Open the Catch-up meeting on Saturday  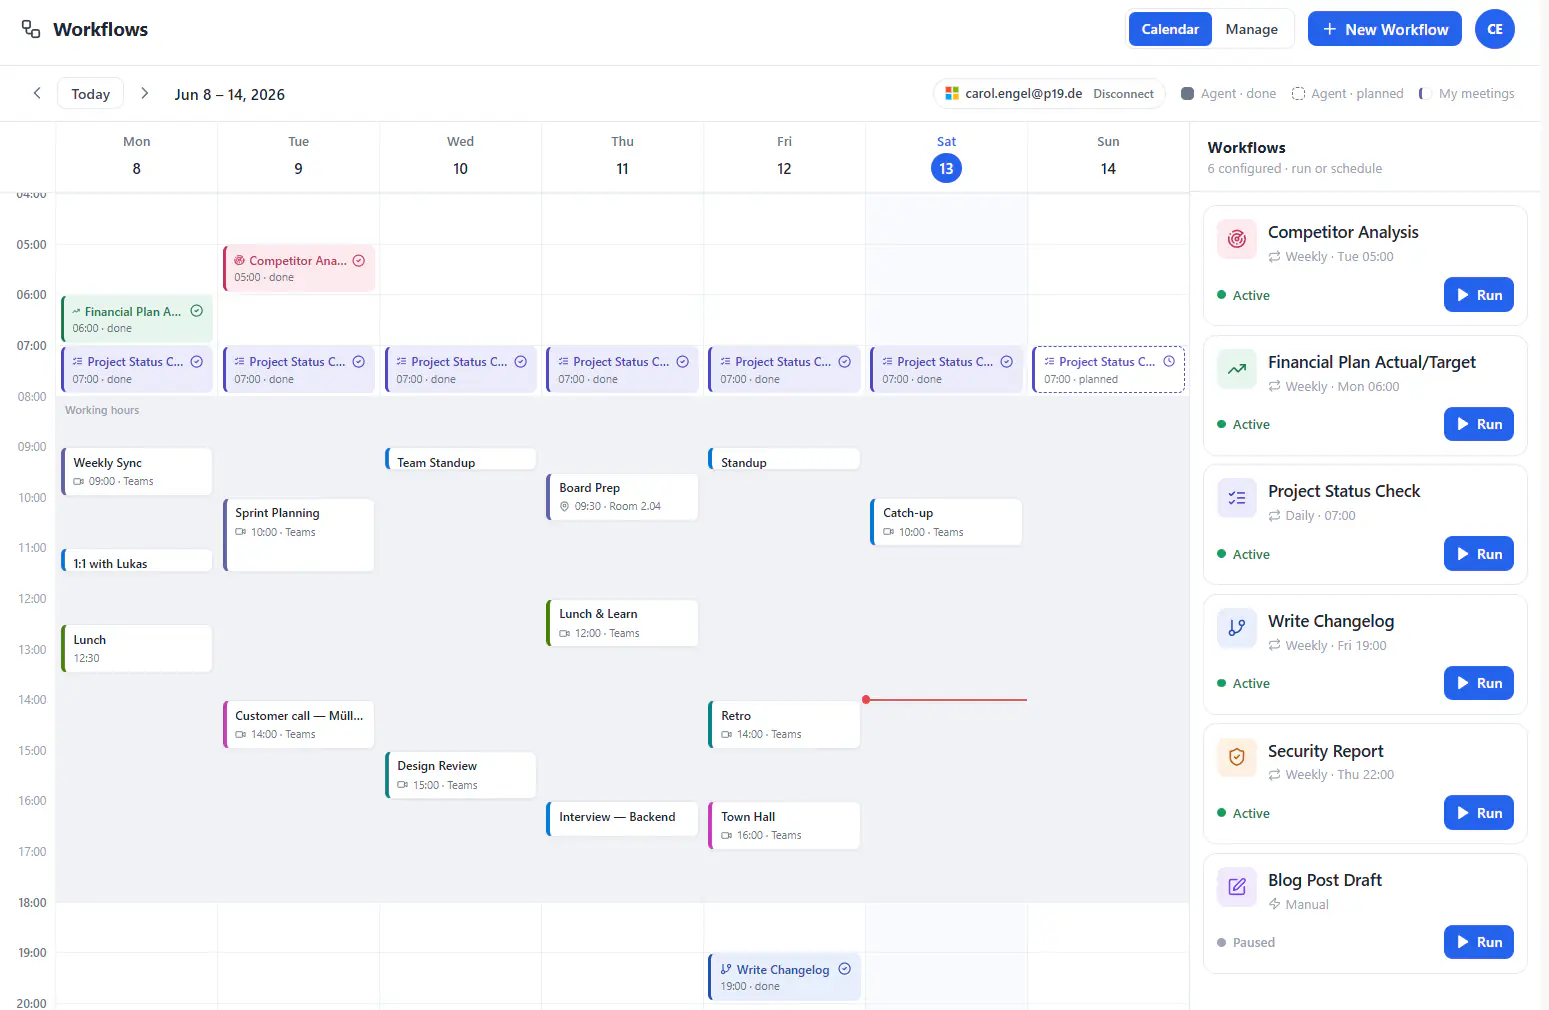click(947, 522)
